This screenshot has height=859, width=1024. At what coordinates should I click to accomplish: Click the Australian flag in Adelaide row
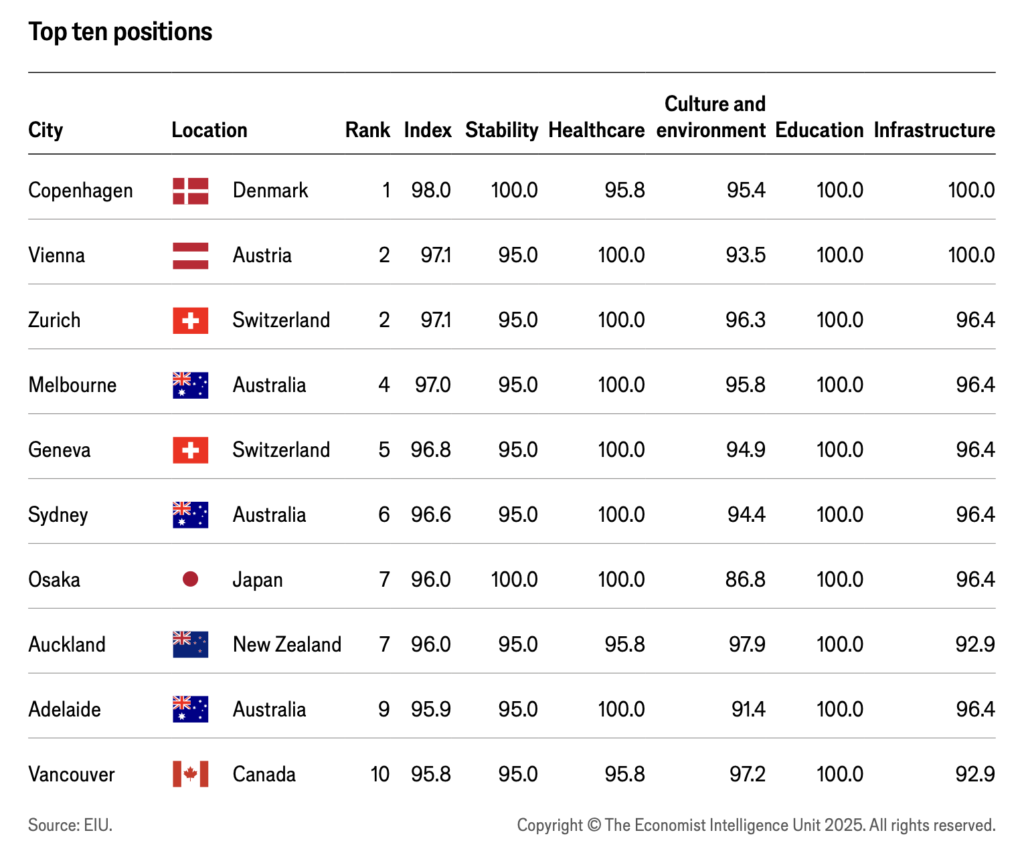pos(190,709)
